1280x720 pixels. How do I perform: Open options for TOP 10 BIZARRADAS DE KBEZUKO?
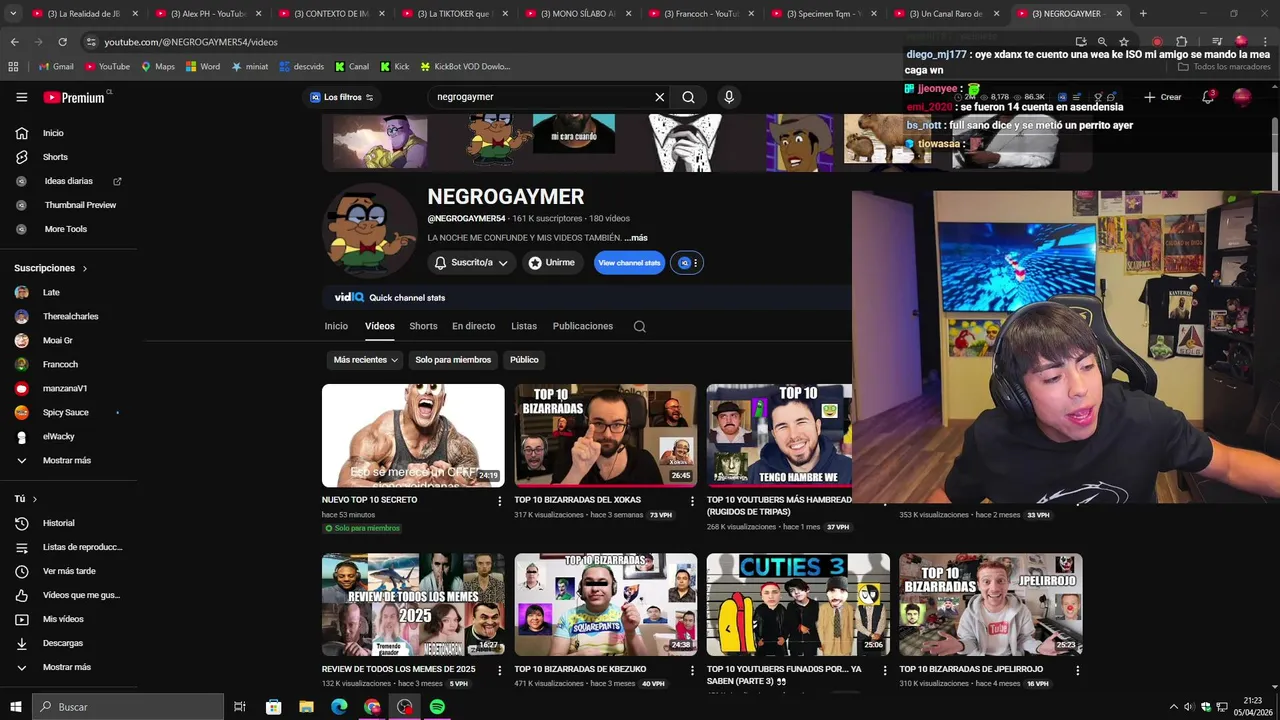(x=692, y=670)
